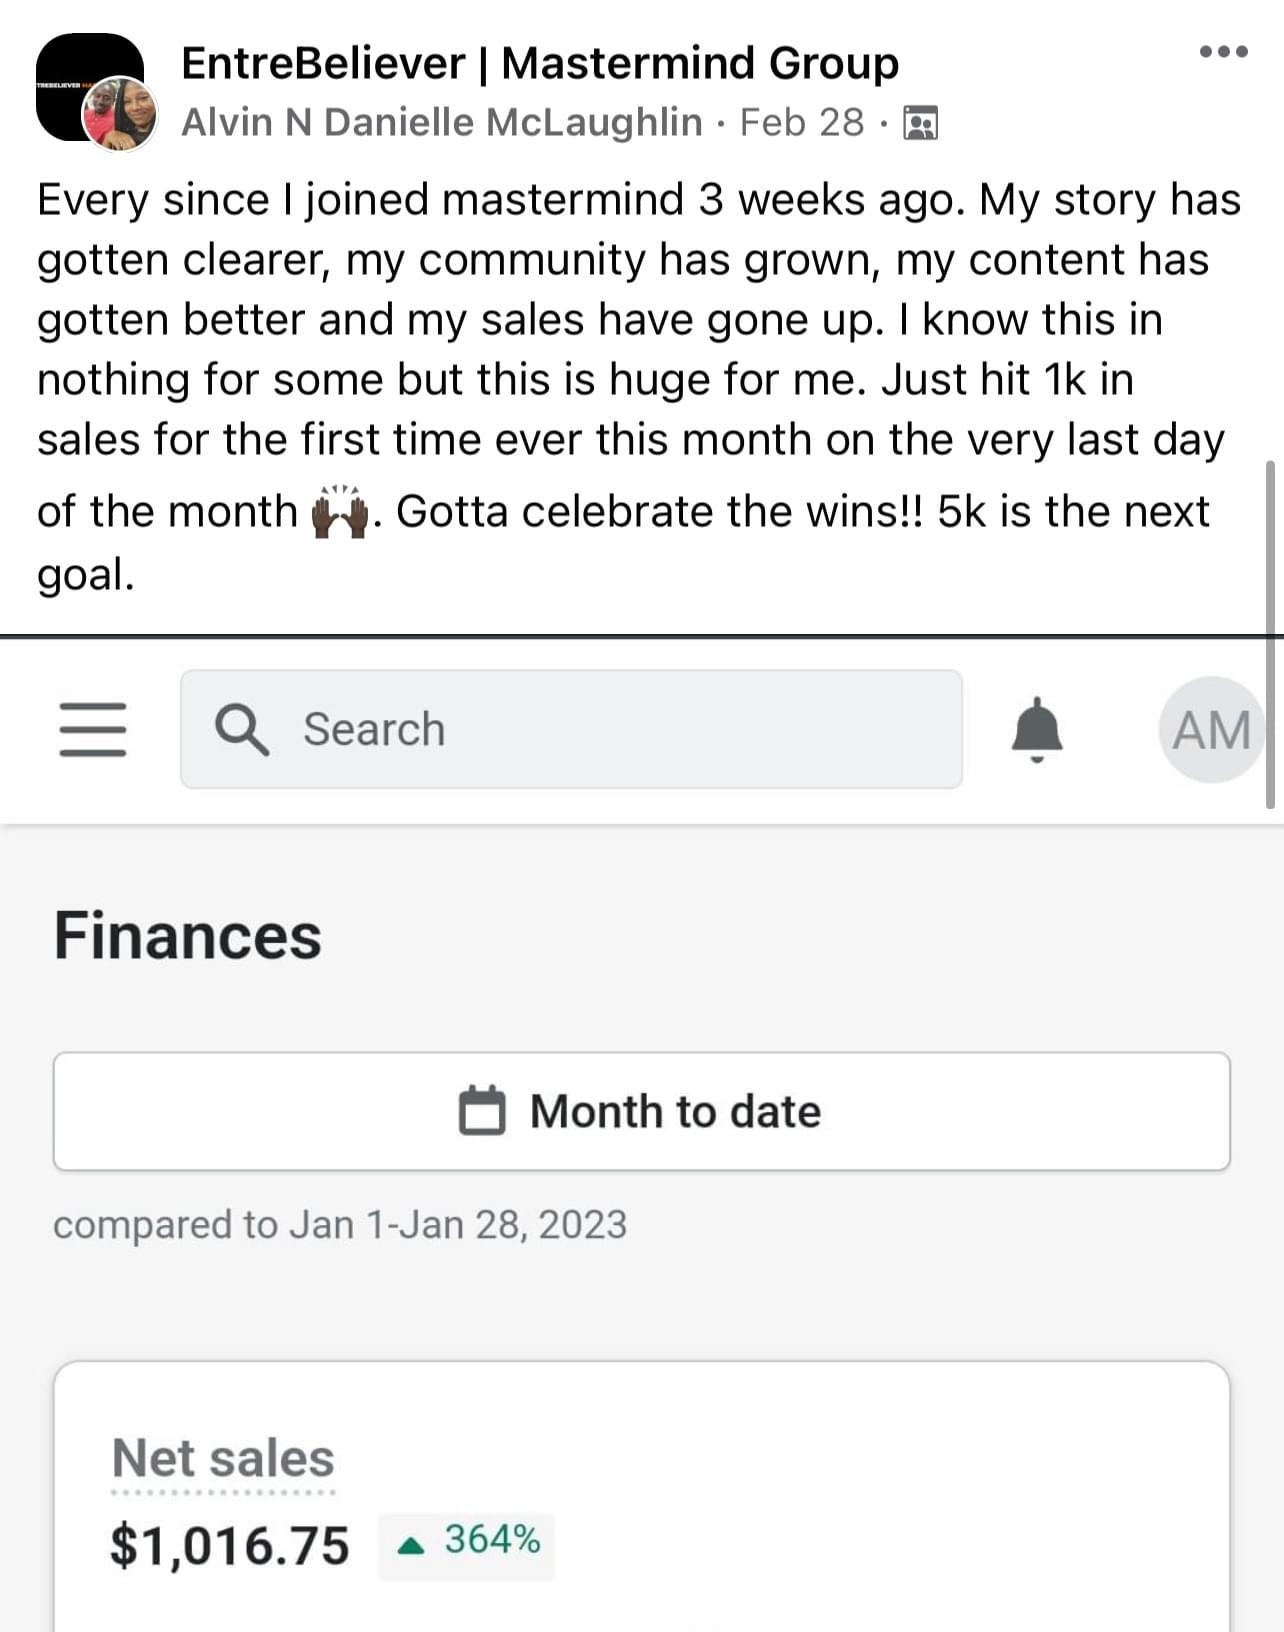Click the group members privacy icon
The image size is (1284, 1632).
pos(920,123)
